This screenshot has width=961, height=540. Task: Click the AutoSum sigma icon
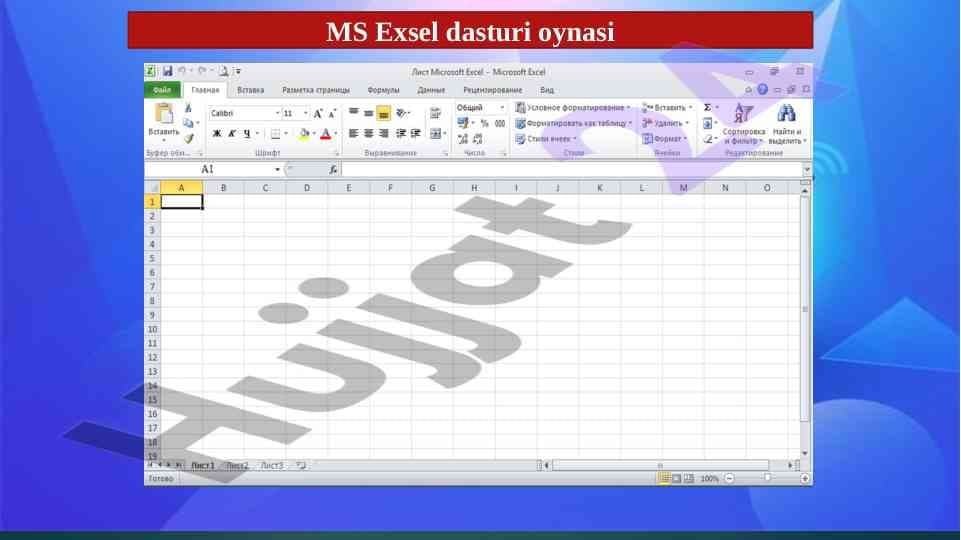[707, 107]
